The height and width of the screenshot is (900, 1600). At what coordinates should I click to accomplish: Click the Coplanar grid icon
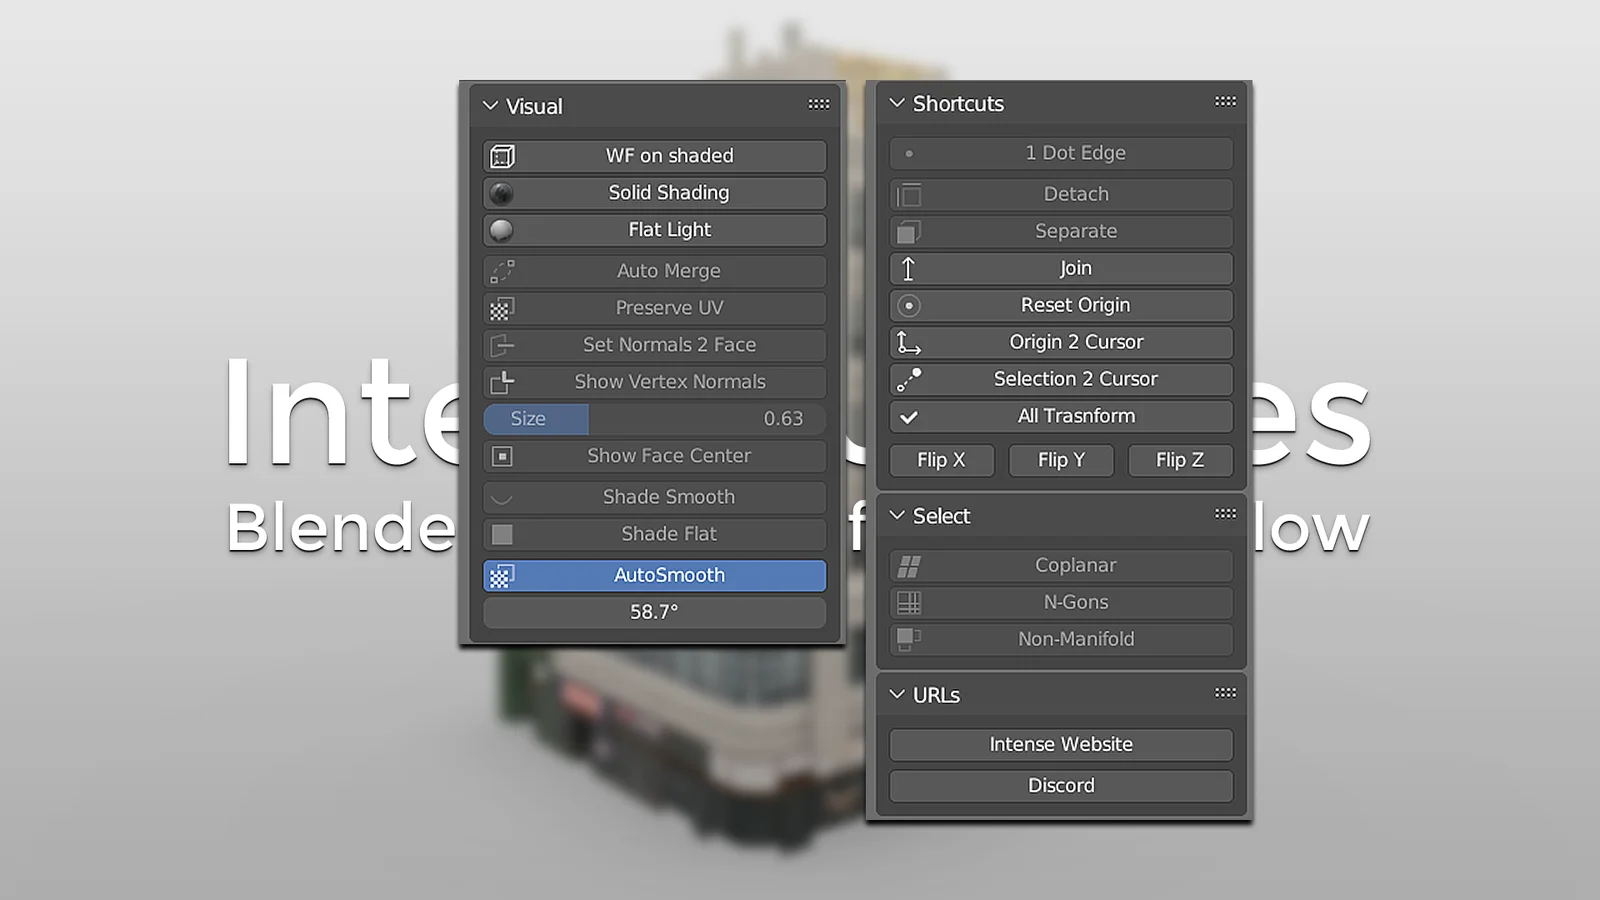pos(908,564)
